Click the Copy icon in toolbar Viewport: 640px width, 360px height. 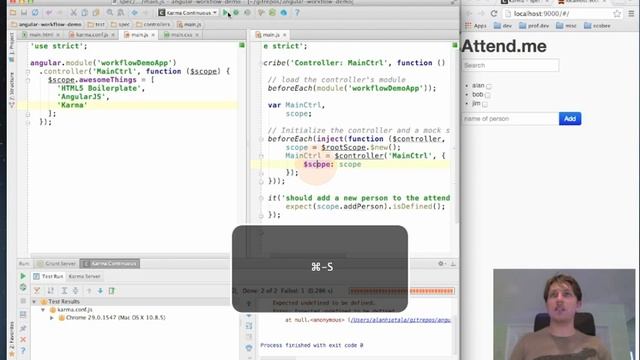coord(84,13)
